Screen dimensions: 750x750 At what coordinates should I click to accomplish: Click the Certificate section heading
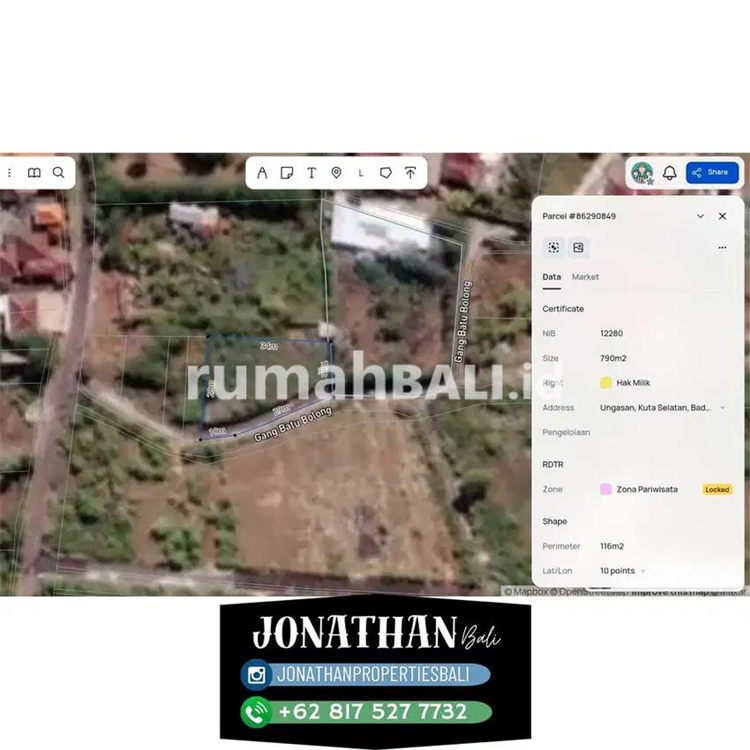[563, 309]
